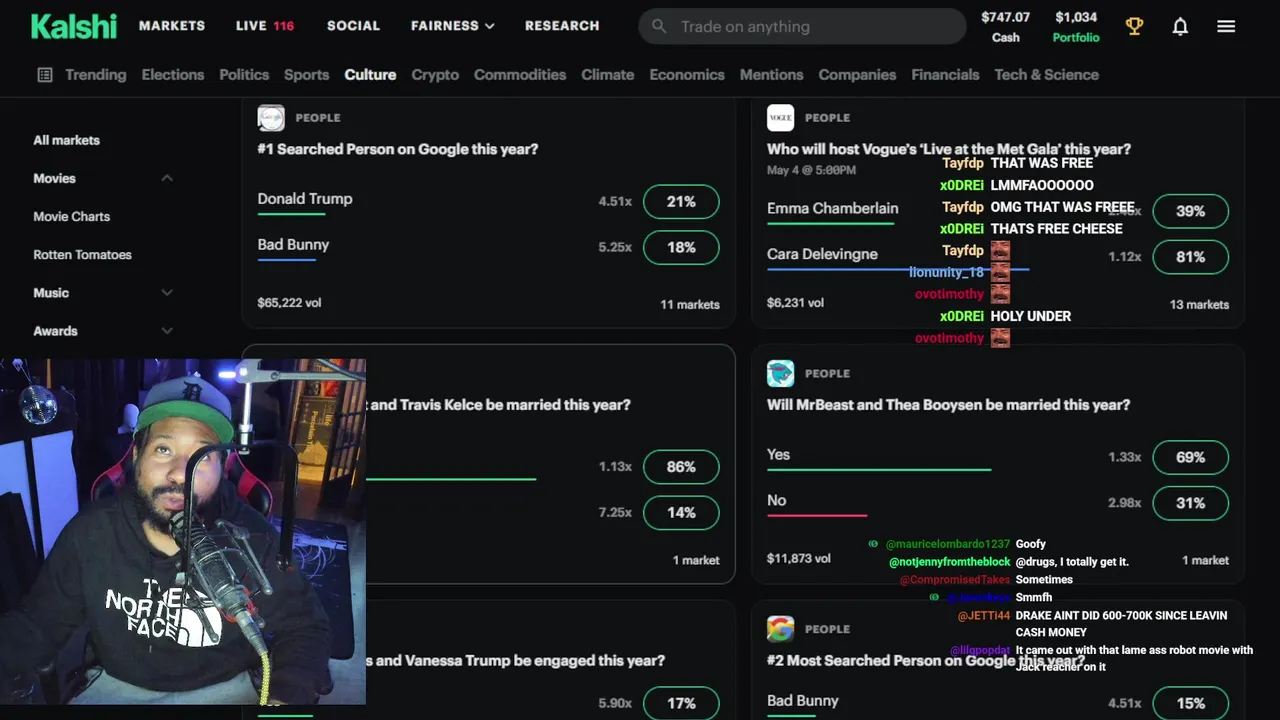Buy Bad Bunny at 15%
This screenshot has height=720, width=1280.
[x=1190, y=703]
